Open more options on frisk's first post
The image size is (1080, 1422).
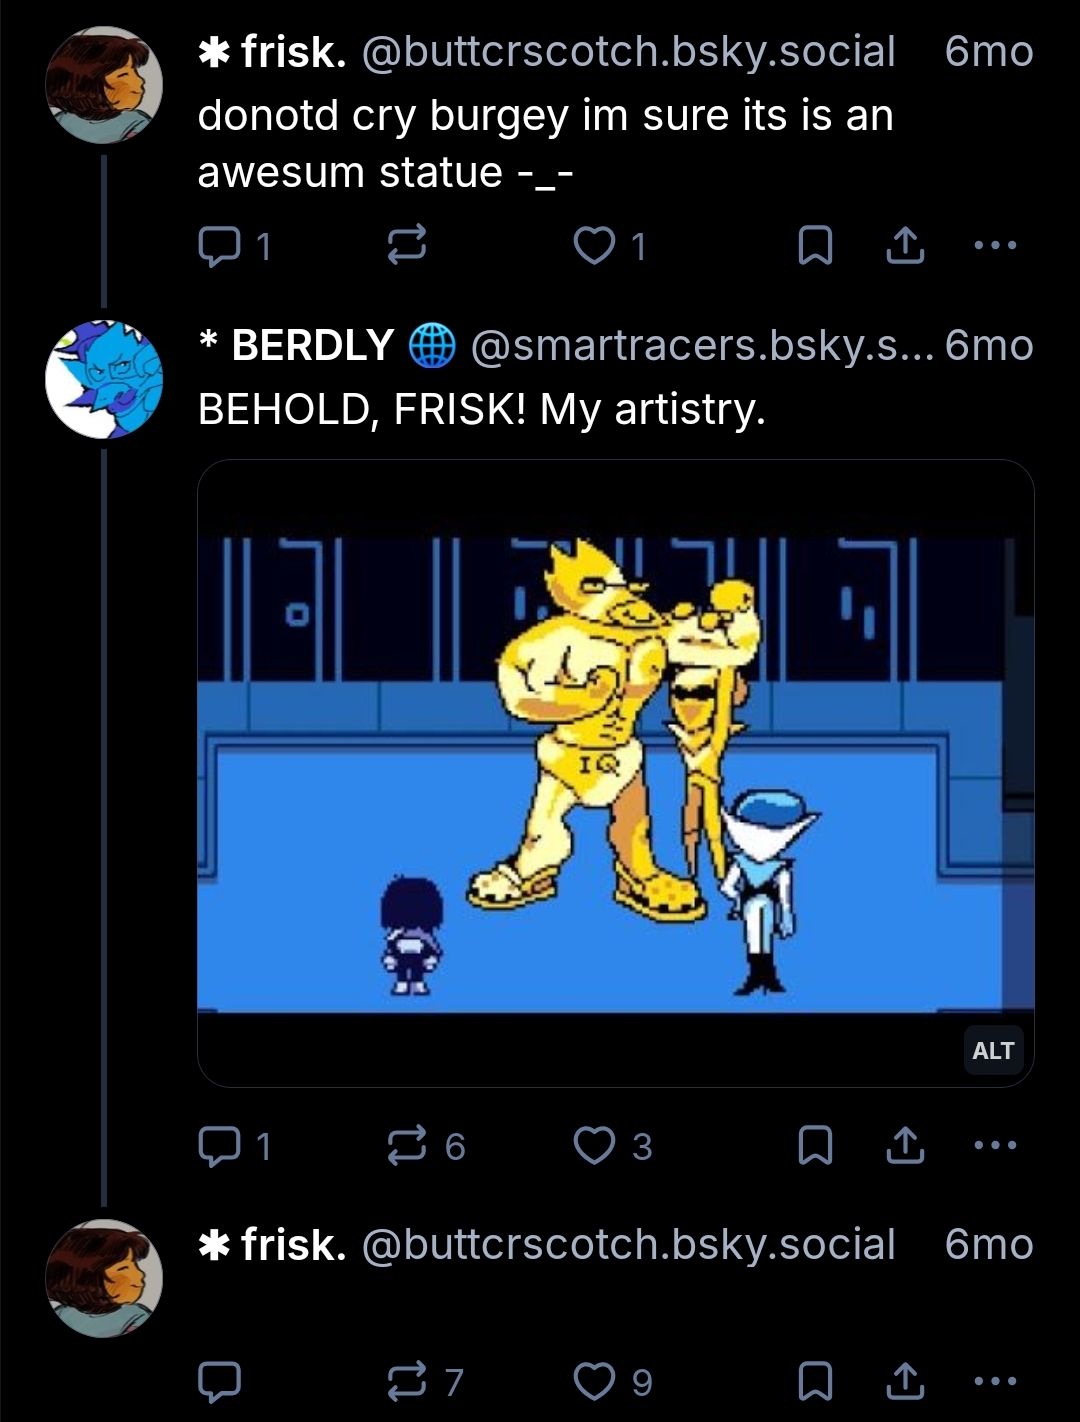[x=995, y=245]
